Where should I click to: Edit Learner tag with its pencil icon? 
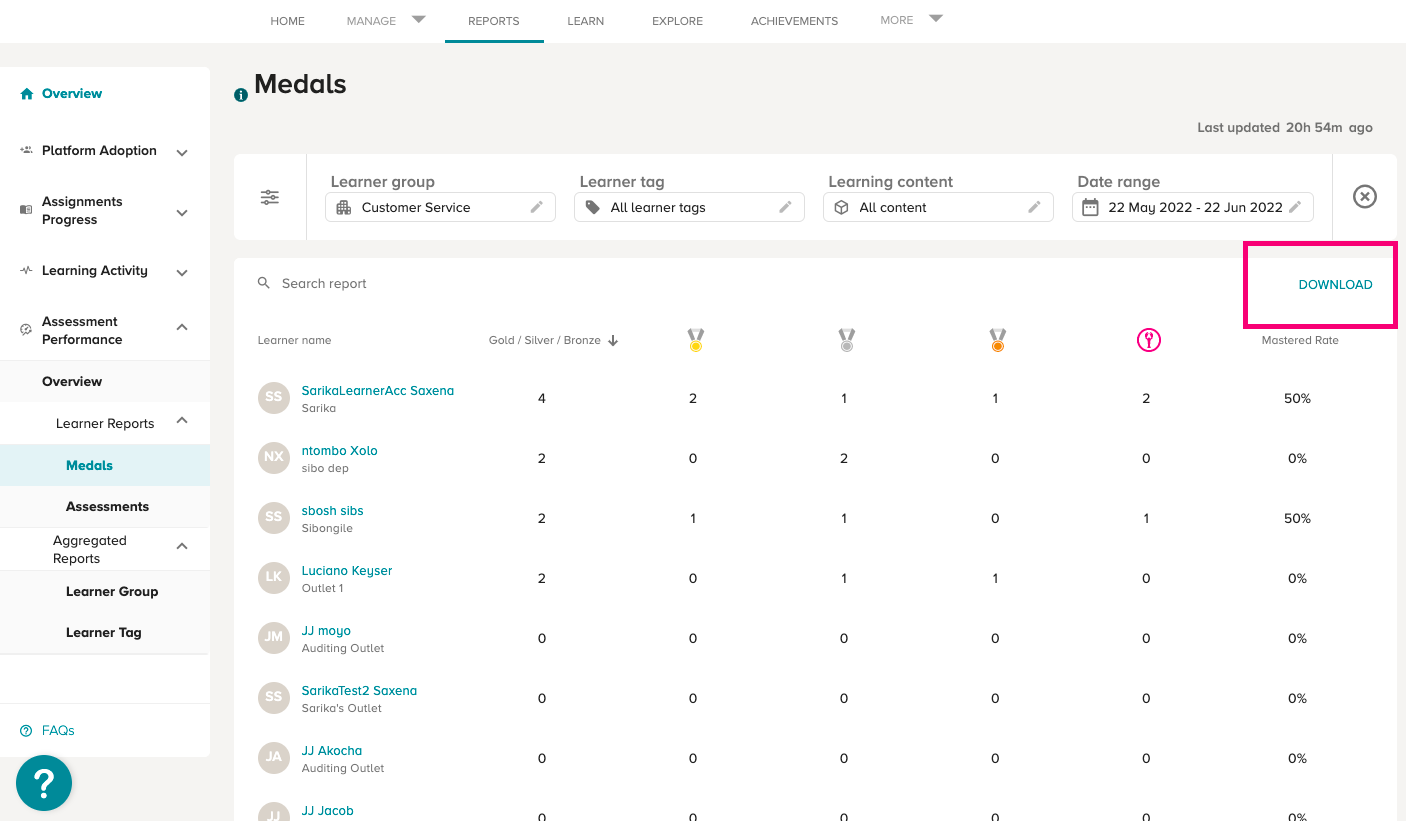point(786,207)
